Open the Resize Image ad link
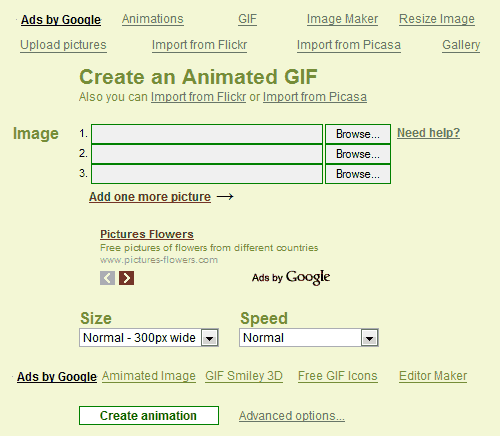This screenshot has width=500, height=436. click(437, 19)
